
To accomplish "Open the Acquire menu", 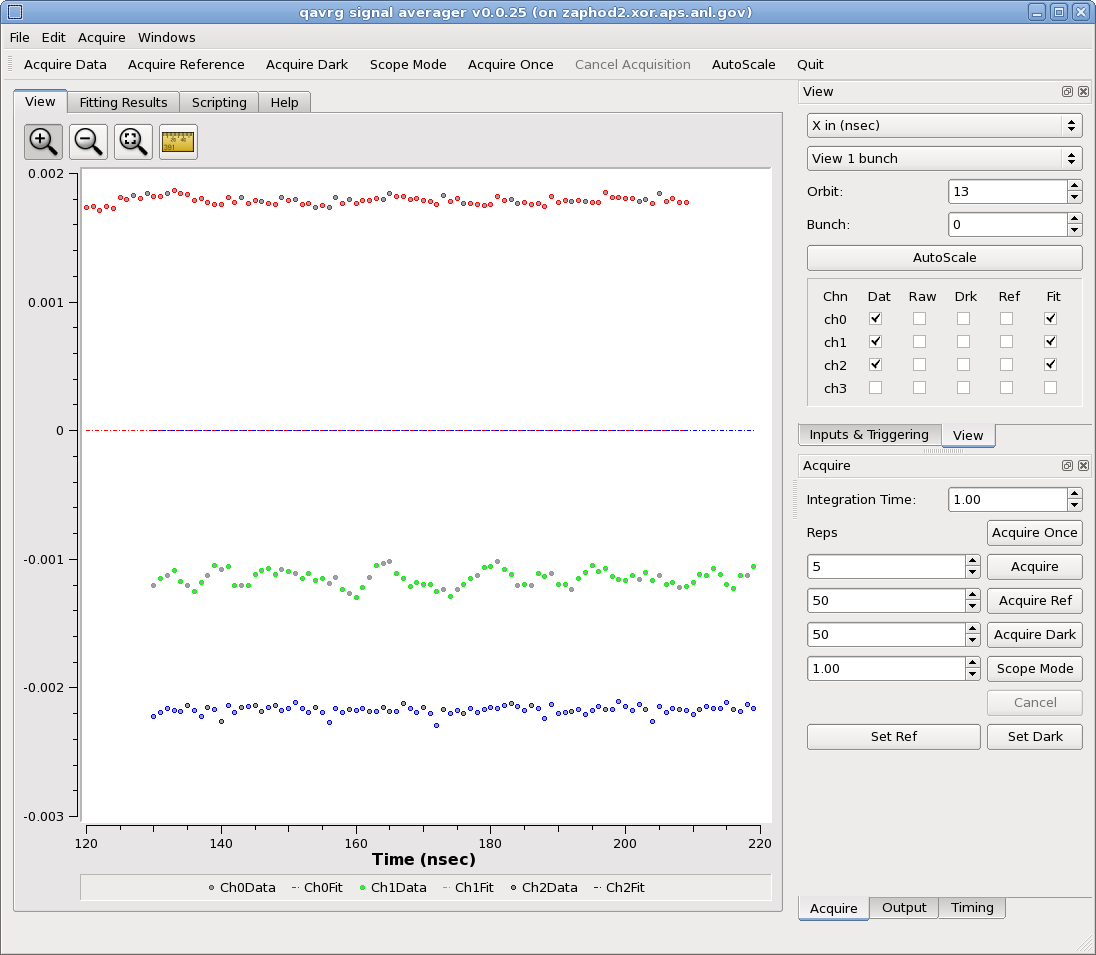I will (101, 37).
